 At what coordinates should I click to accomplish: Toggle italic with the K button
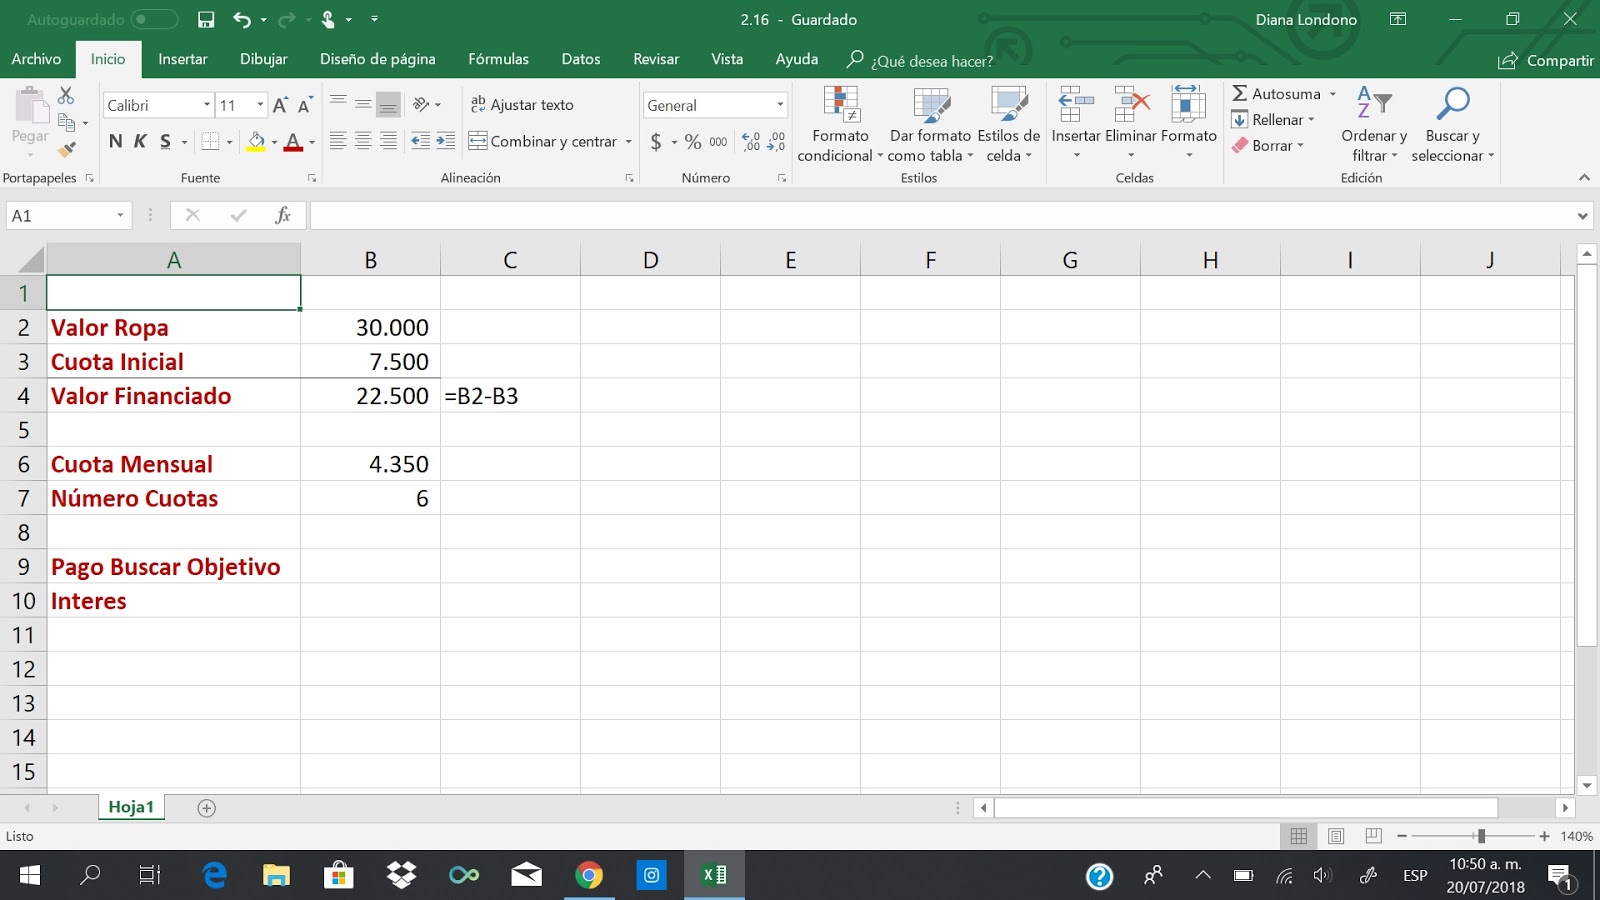click(138, 141)
